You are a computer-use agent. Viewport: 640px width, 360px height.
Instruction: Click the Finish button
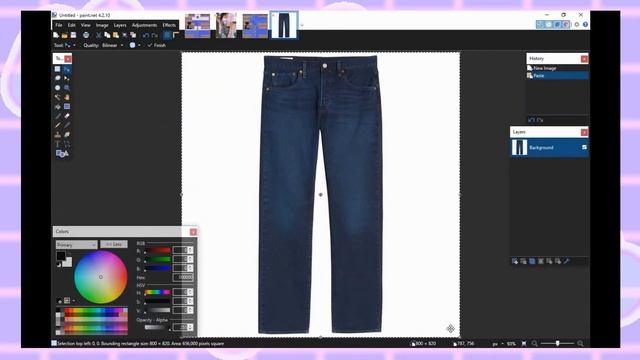coord(157,45)
